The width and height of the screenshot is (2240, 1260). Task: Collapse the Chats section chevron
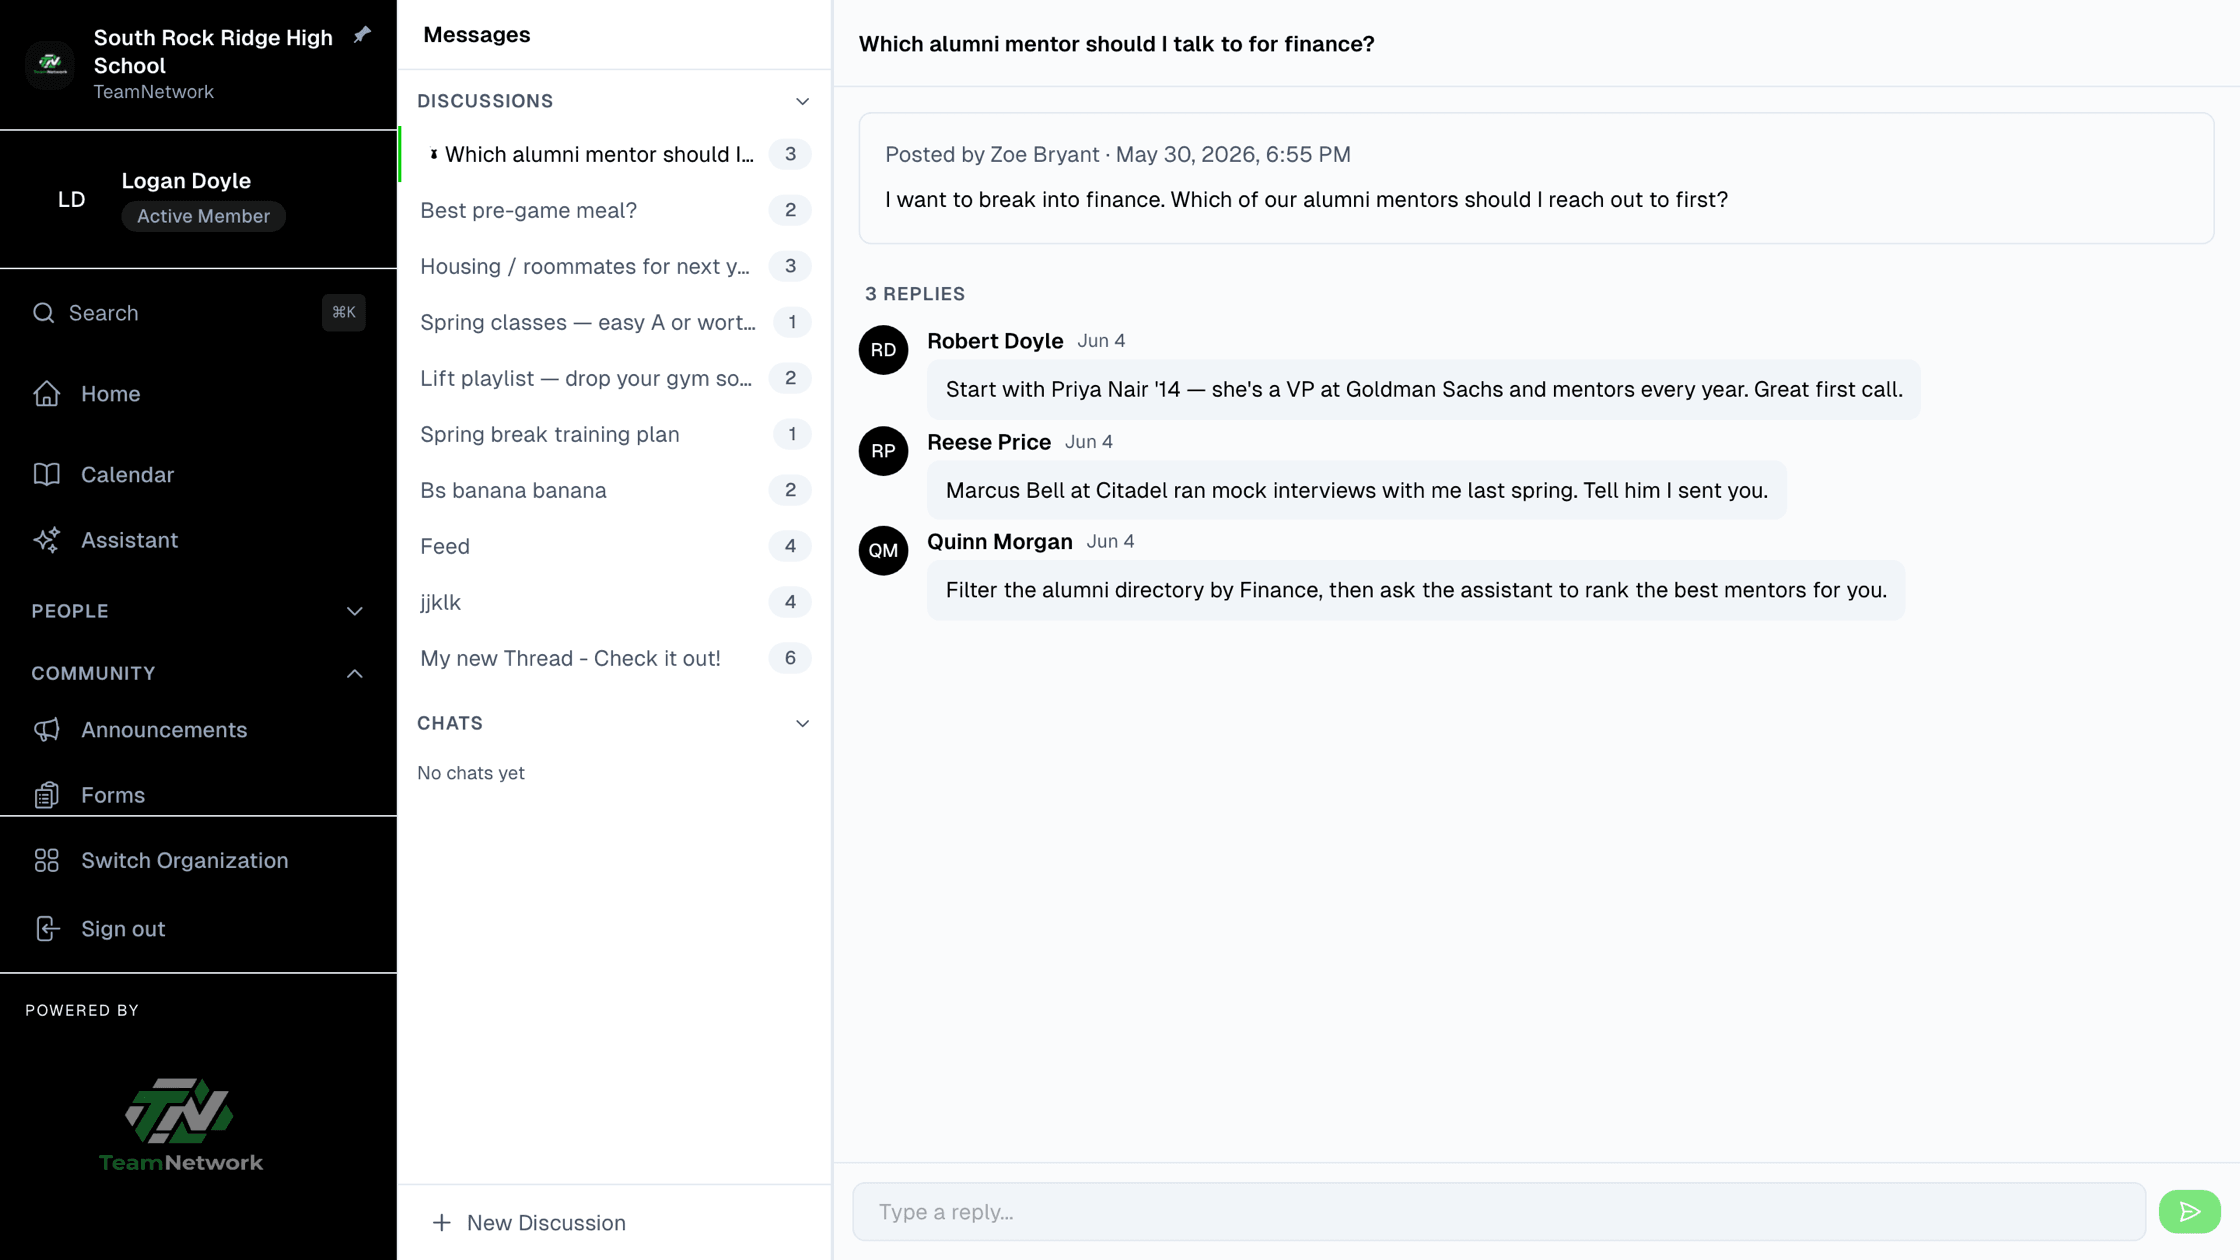pos(802,723)
